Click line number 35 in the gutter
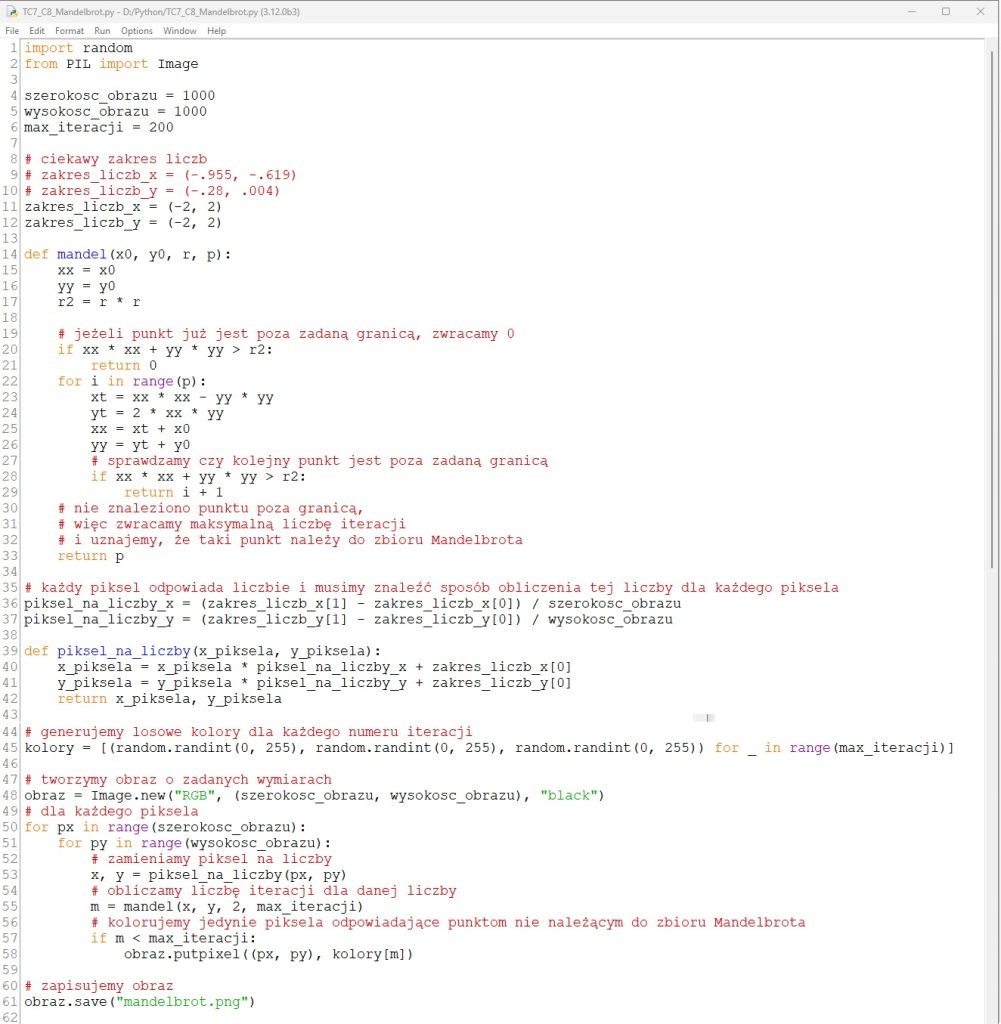1001x1024 pixels. (x=10, y=588)
